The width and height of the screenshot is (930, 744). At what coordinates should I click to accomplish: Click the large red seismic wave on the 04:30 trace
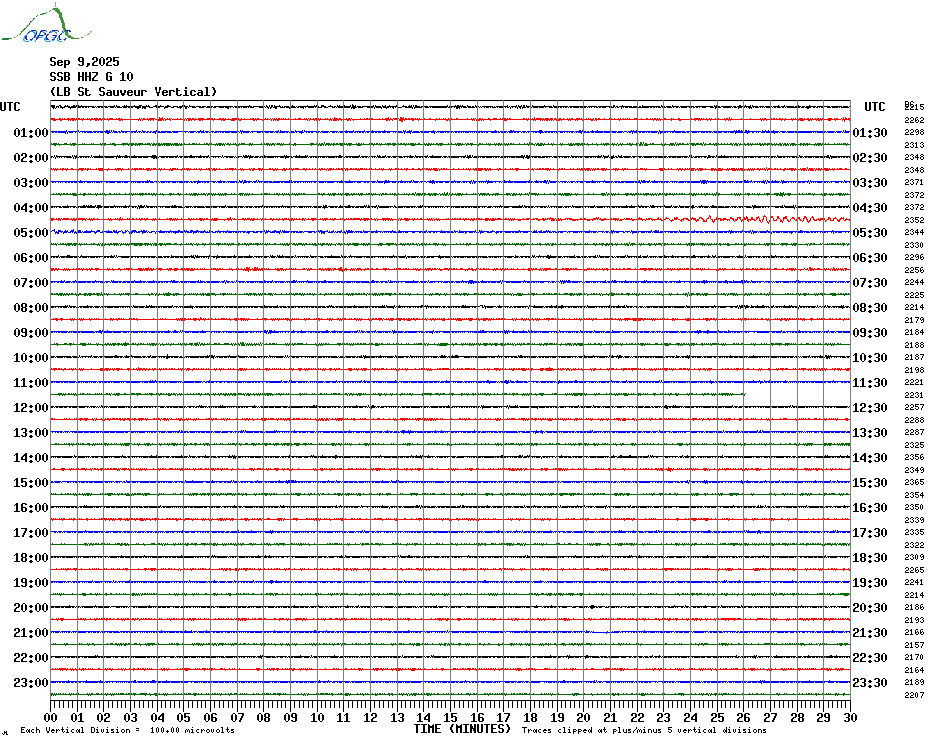[x=759, y=219]
